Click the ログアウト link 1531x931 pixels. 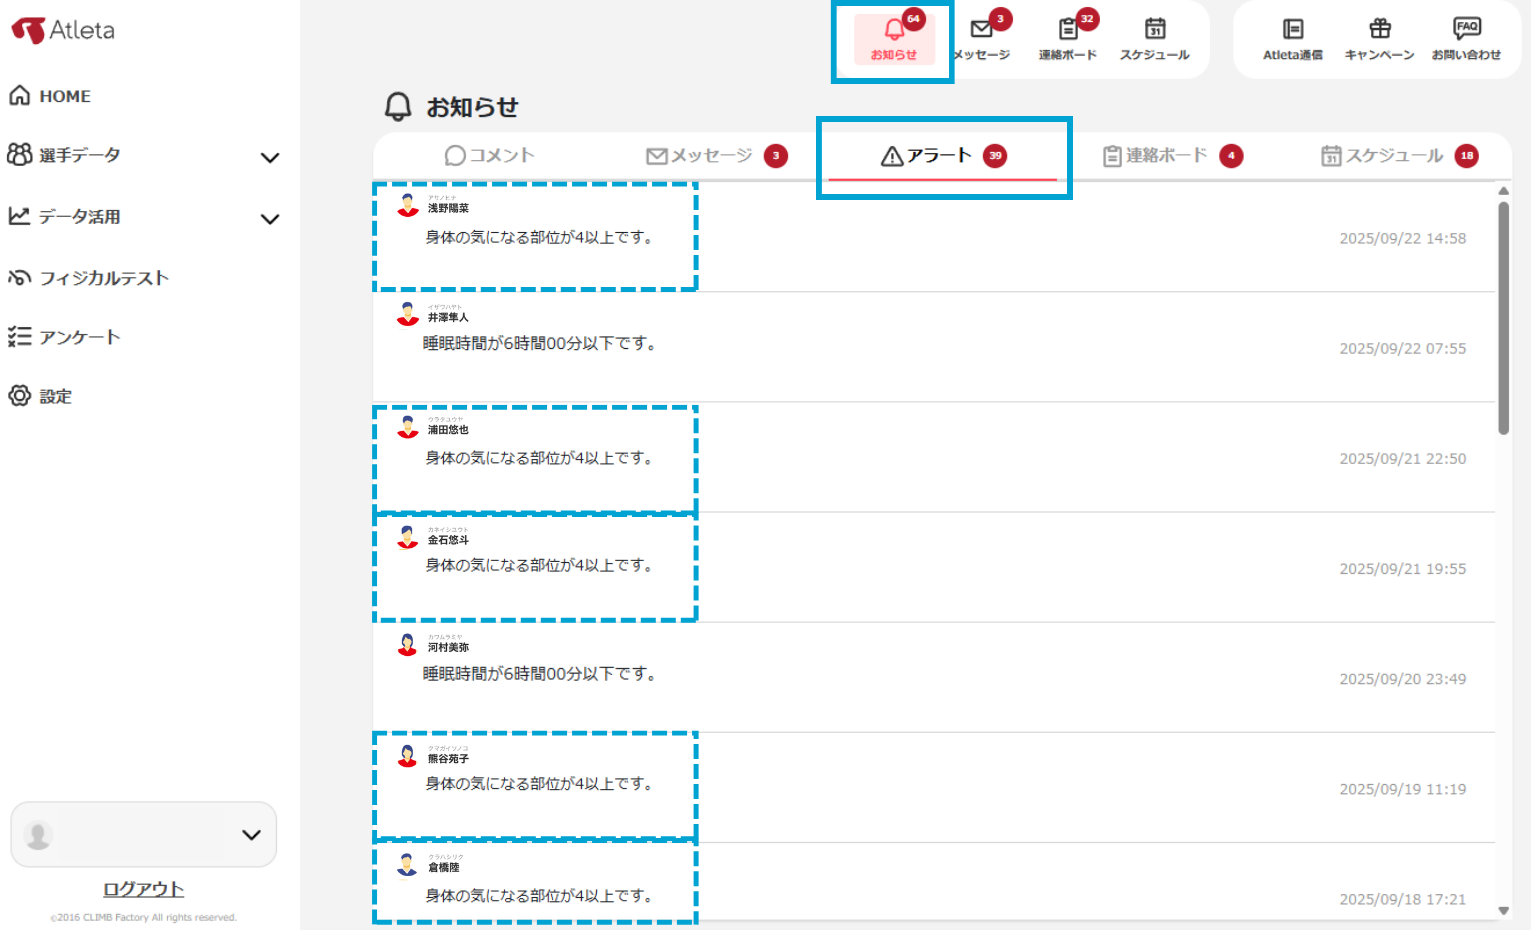(x=143, y=889)
